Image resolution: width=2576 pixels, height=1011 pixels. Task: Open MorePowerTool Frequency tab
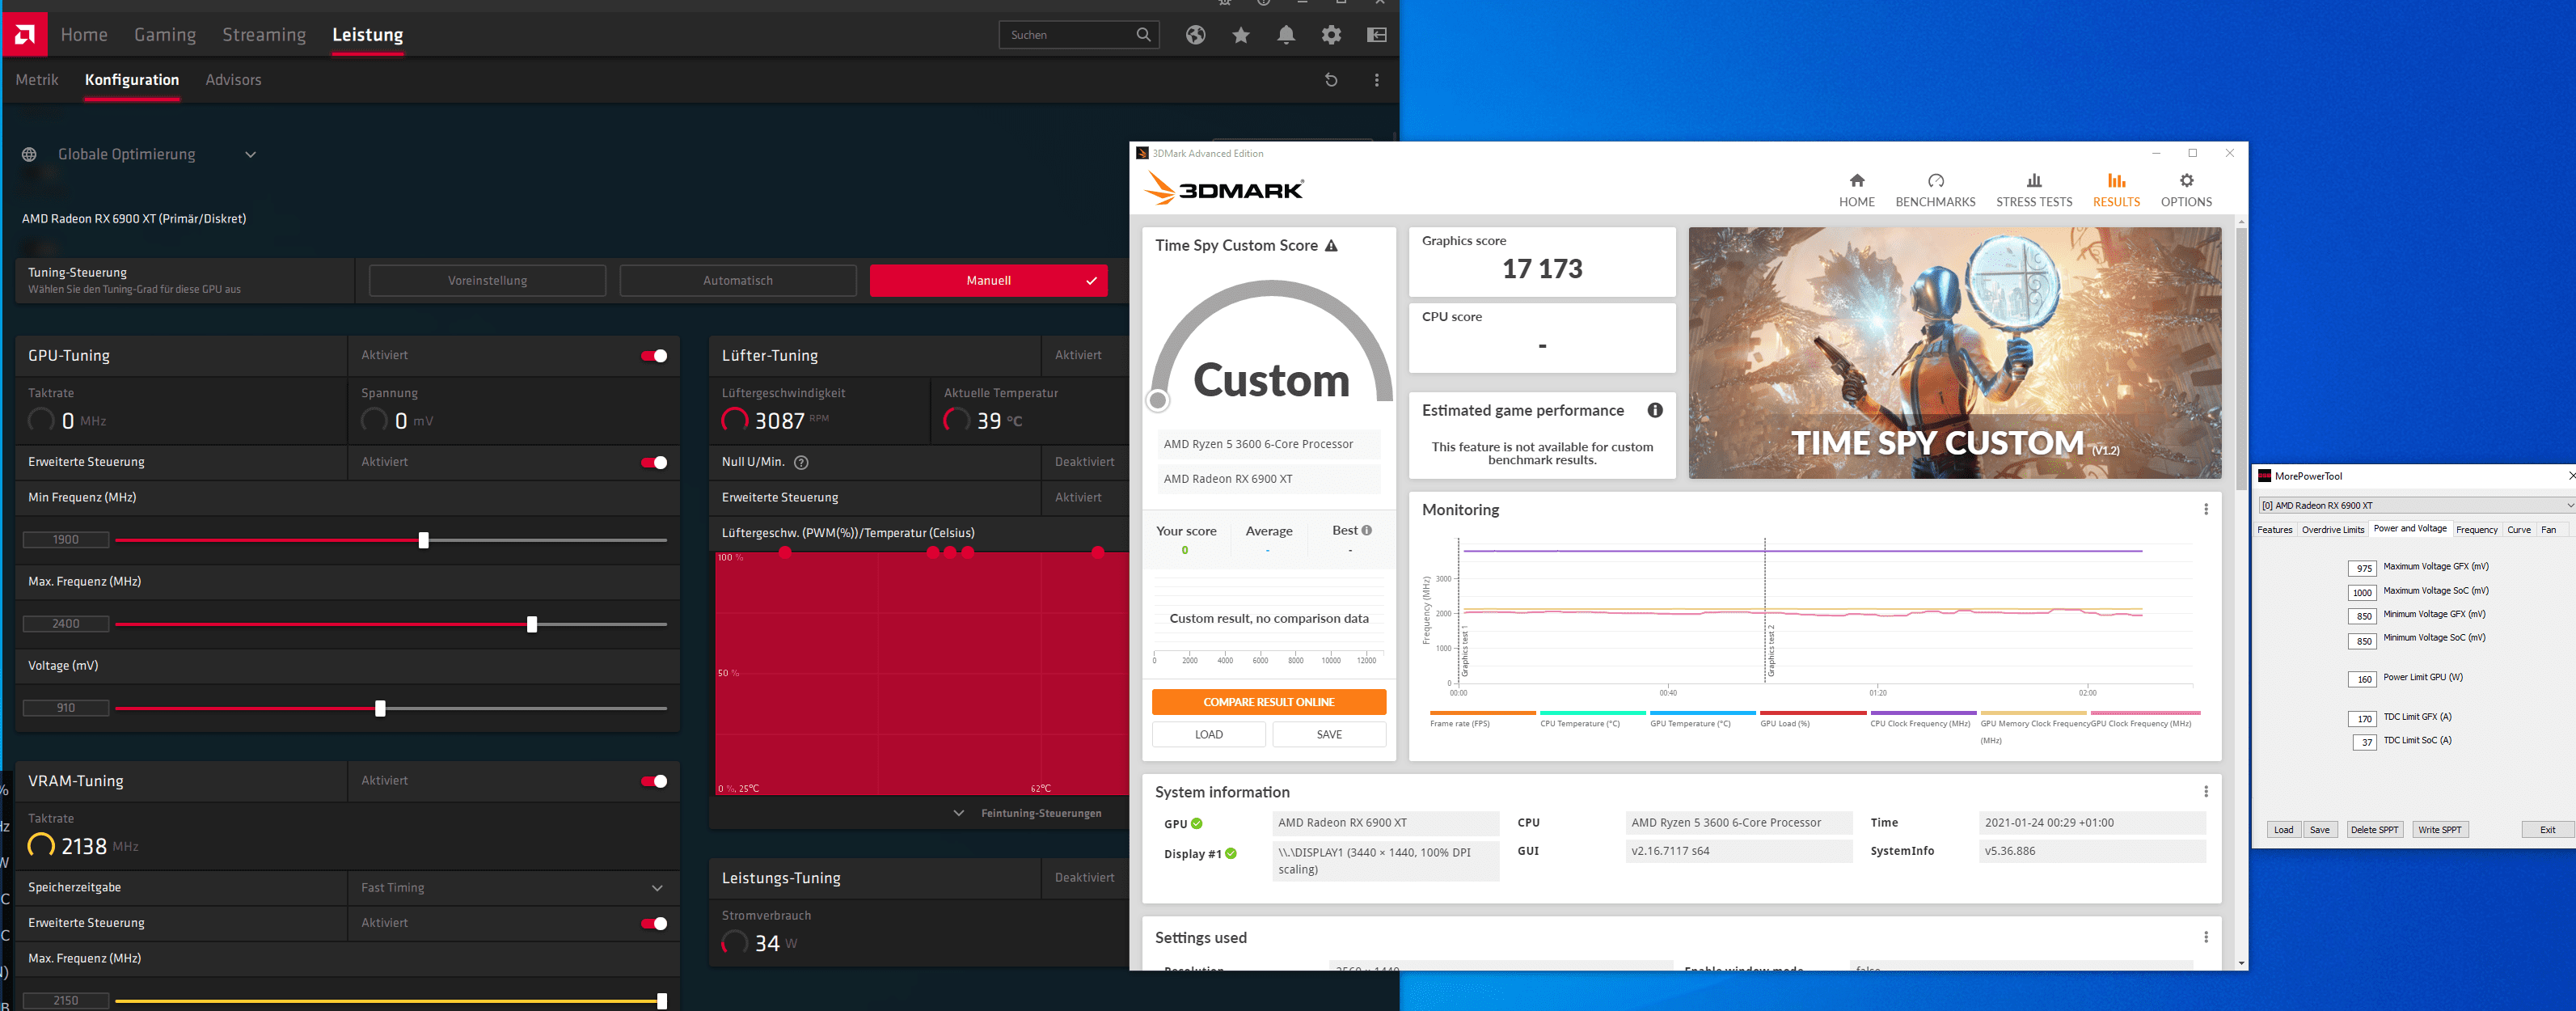(2476, 530)
